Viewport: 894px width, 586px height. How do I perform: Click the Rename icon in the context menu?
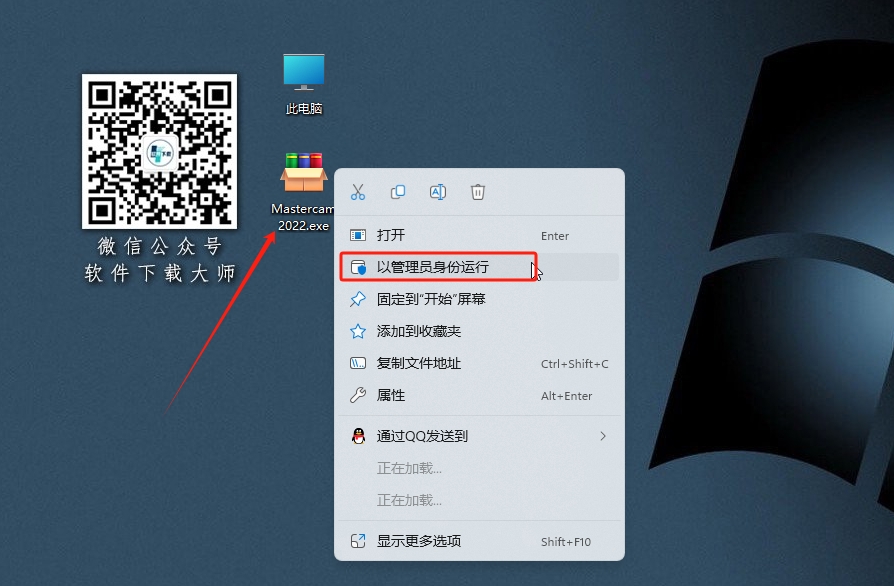437,192
